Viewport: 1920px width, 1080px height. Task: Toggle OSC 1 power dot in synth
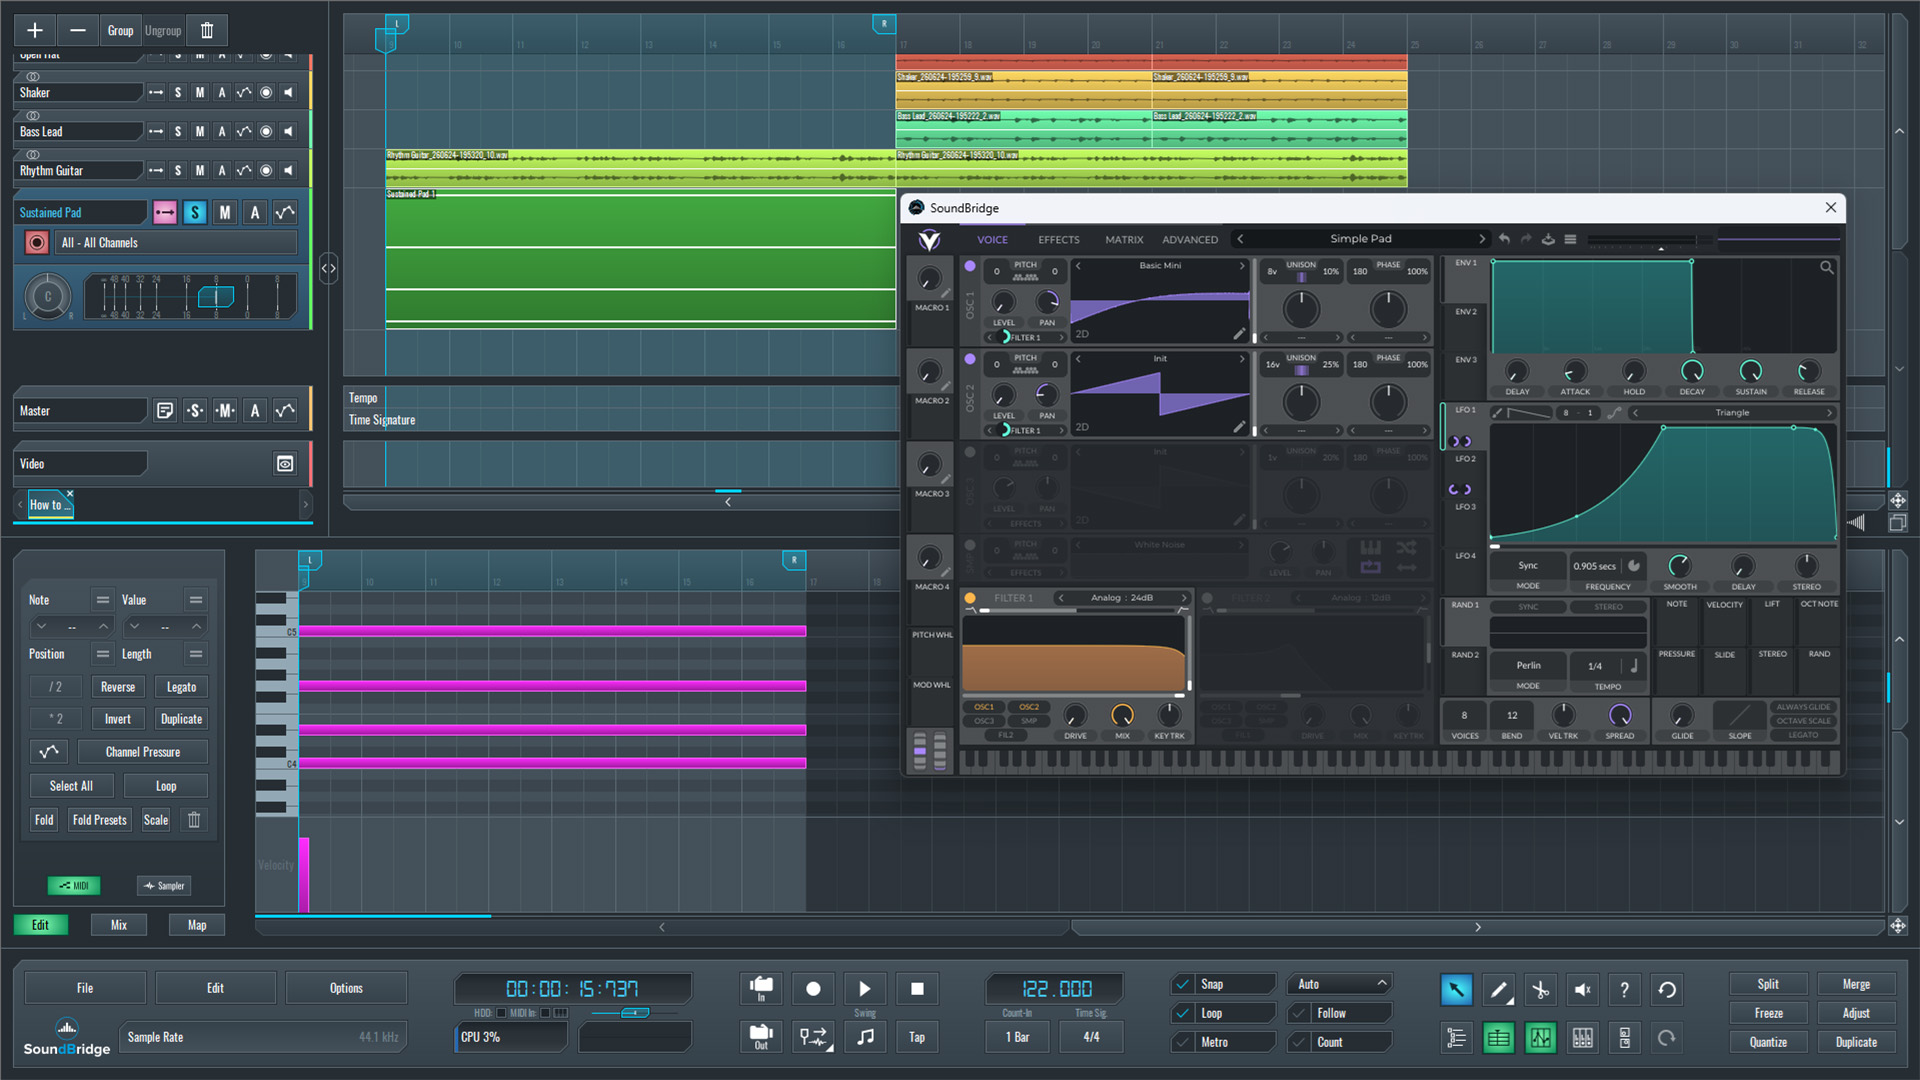click(x=969, y=267)
